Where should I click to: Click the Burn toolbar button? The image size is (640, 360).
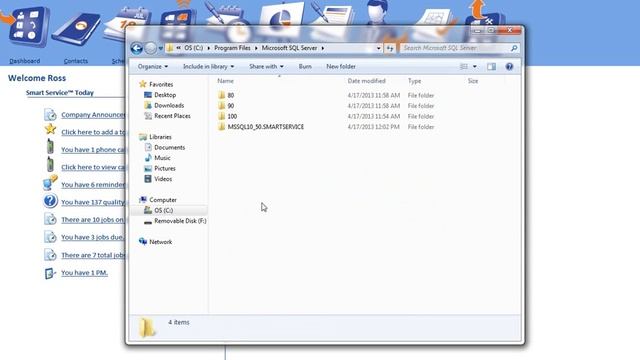(305, 66)
